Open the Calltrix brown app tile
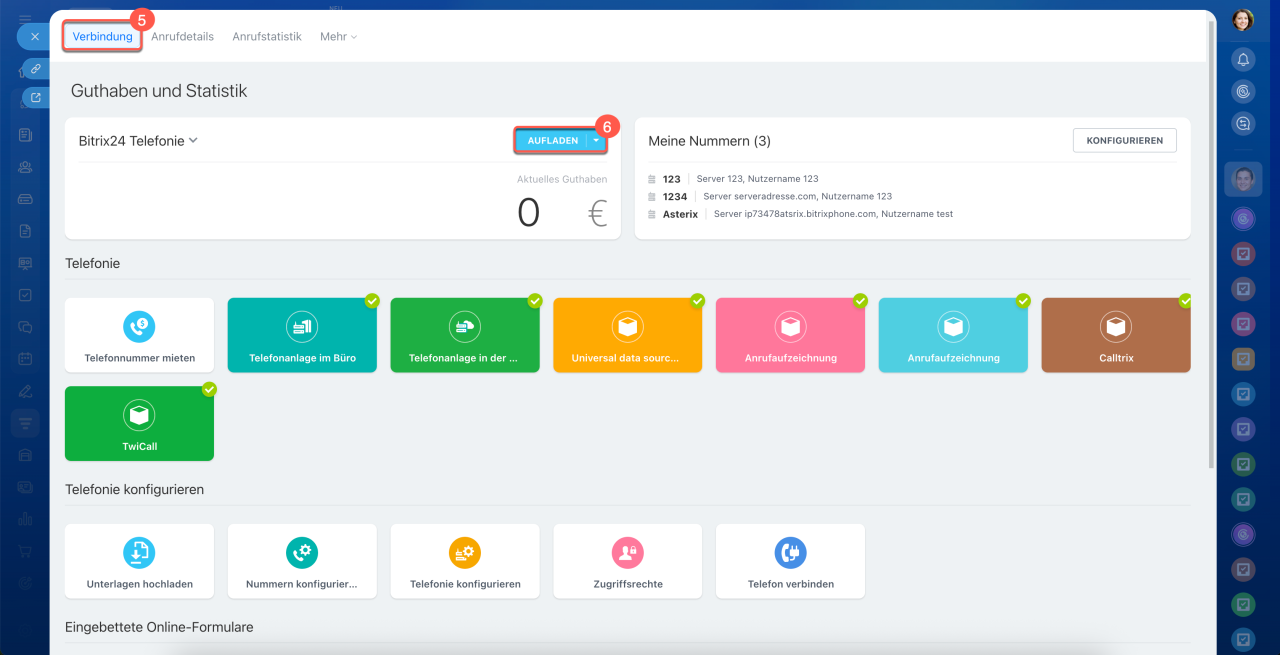Screen dimensions: 1280x655 (1115, 335)
